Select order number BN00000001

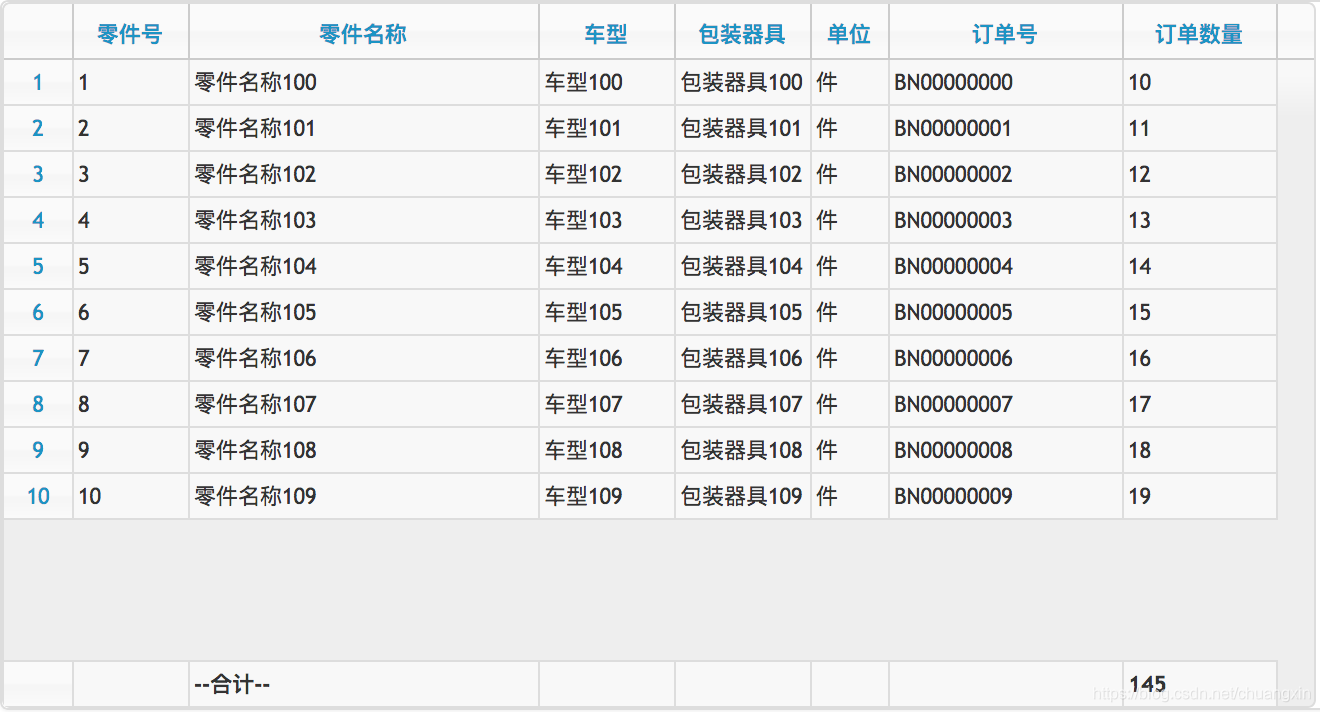tap(1006, 128)
